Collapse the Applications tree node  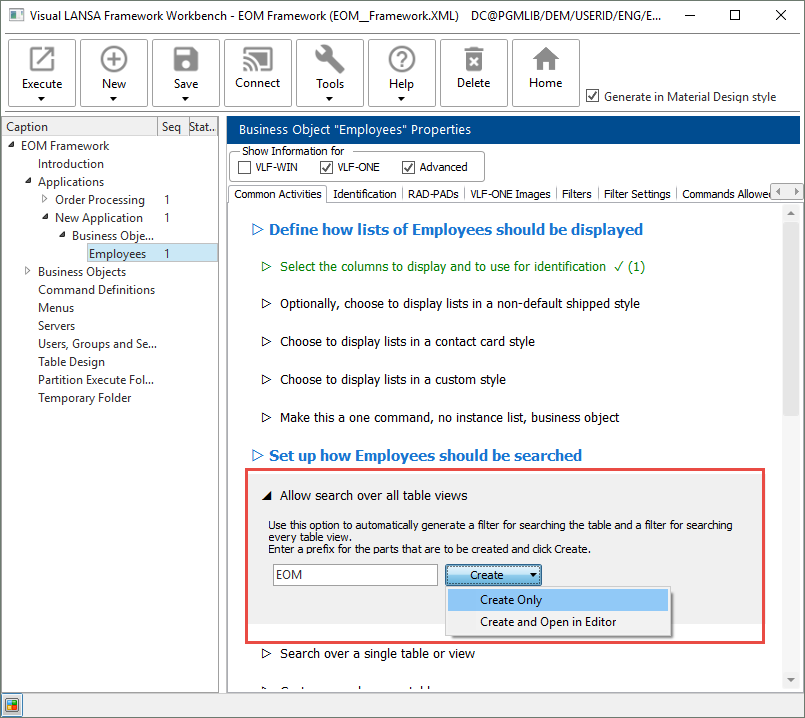click(x=28, y=181)
